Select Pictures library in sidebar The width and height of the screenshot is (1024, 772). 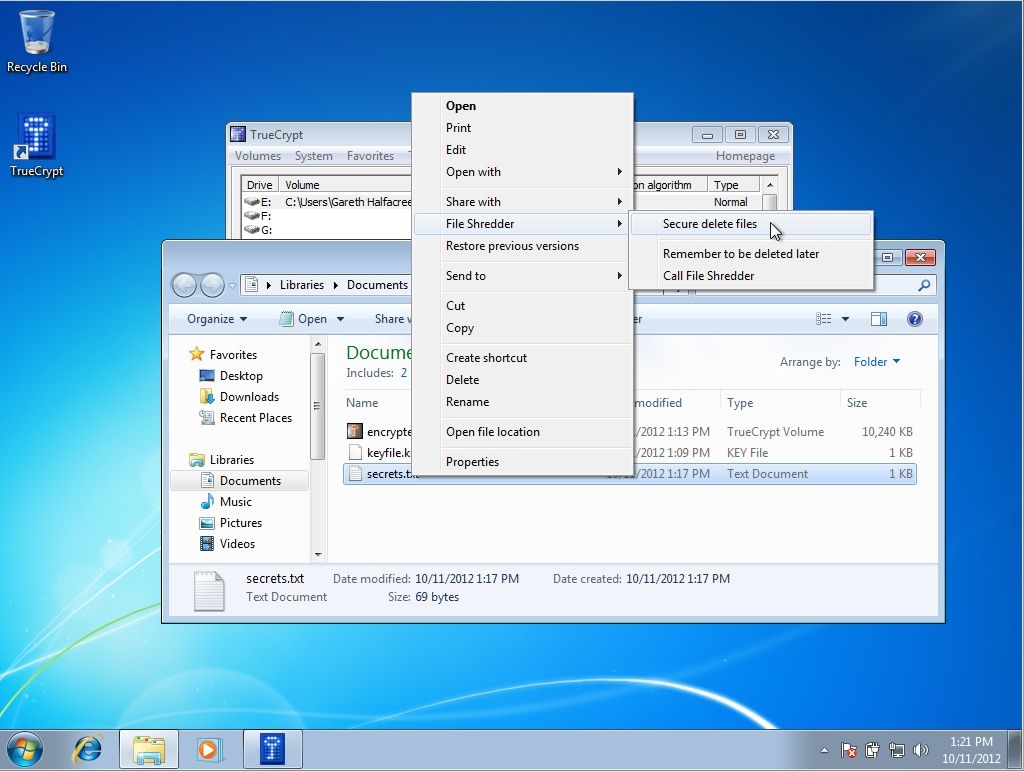pos(231,523)
